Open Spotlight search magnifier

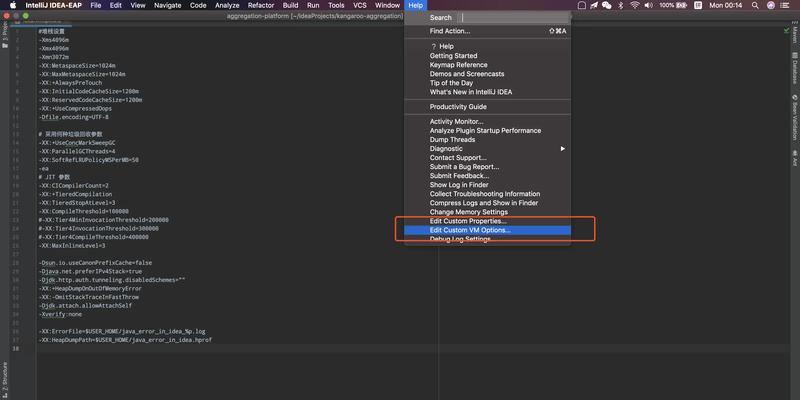point(755,5)
